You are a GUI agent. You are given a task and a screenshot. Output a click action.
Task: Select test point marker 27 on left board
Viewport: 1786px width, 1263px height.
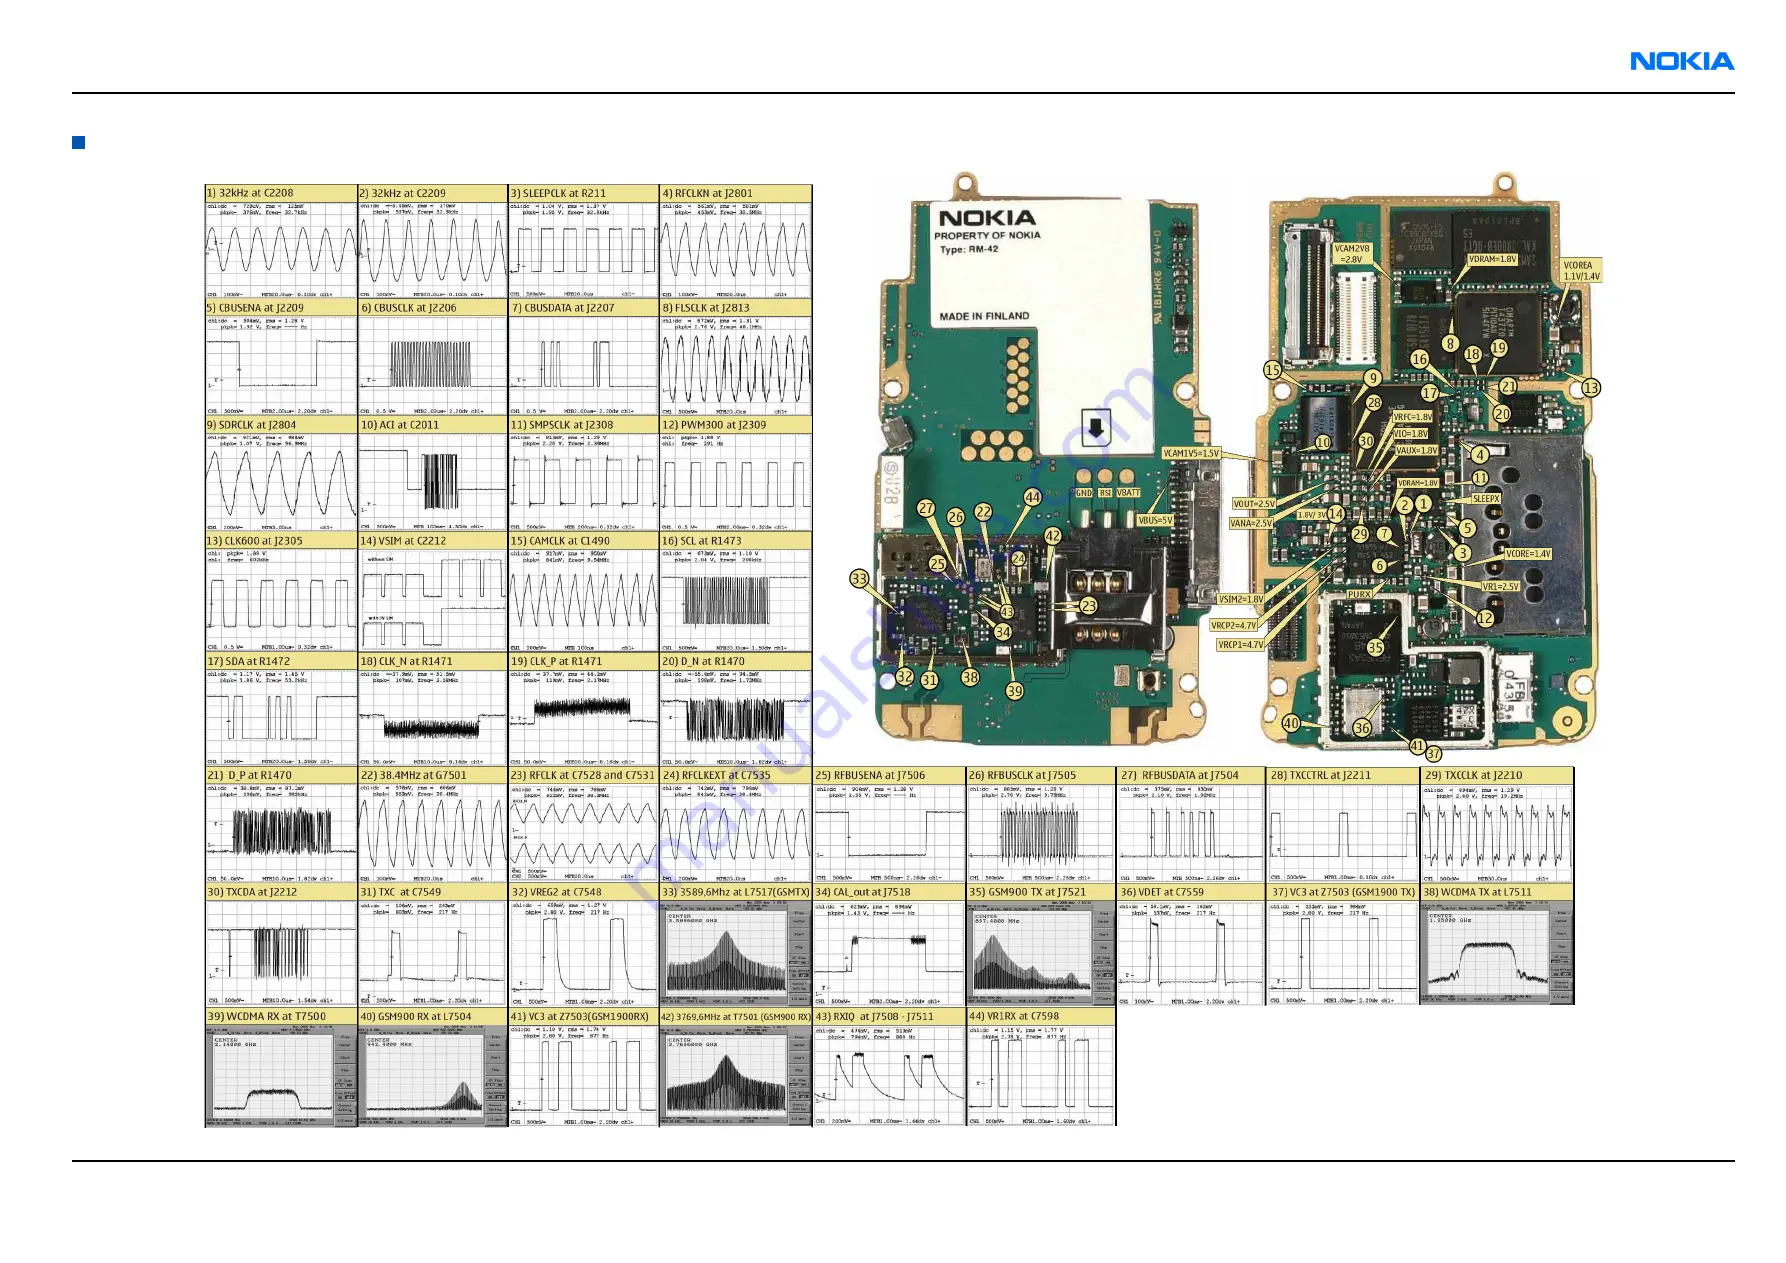[926, 508]
